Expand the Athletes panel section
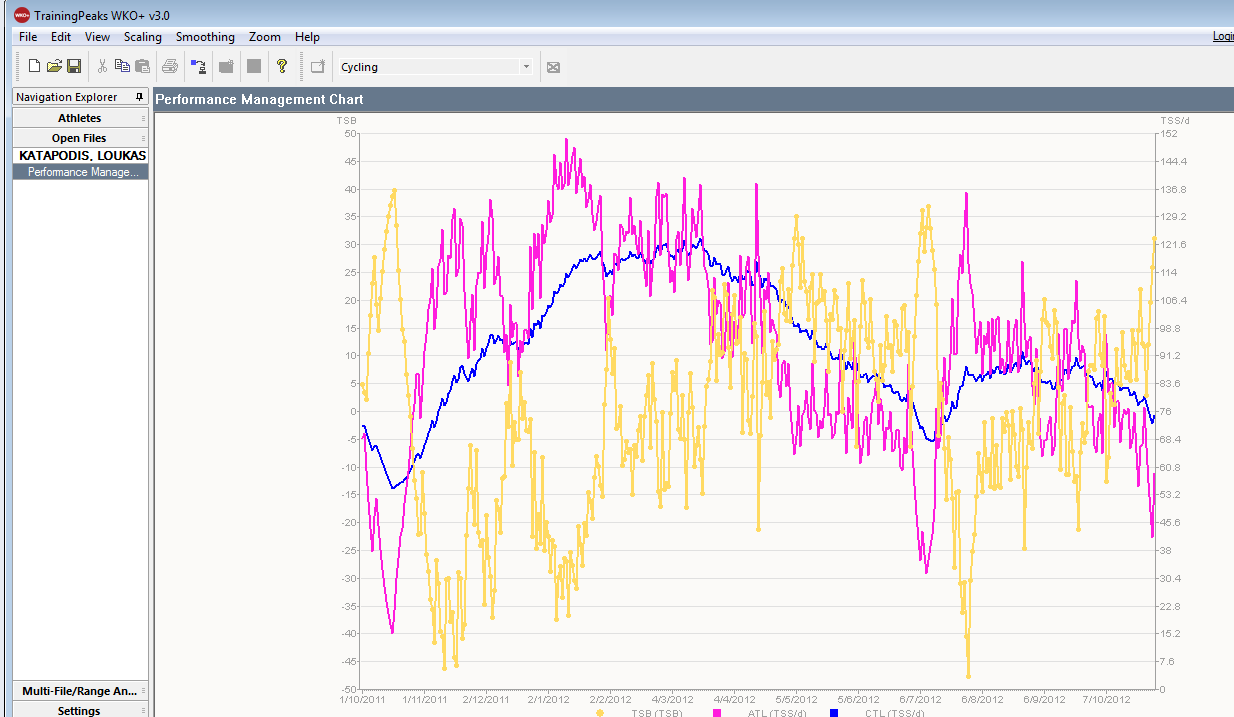 click(79, 118)
